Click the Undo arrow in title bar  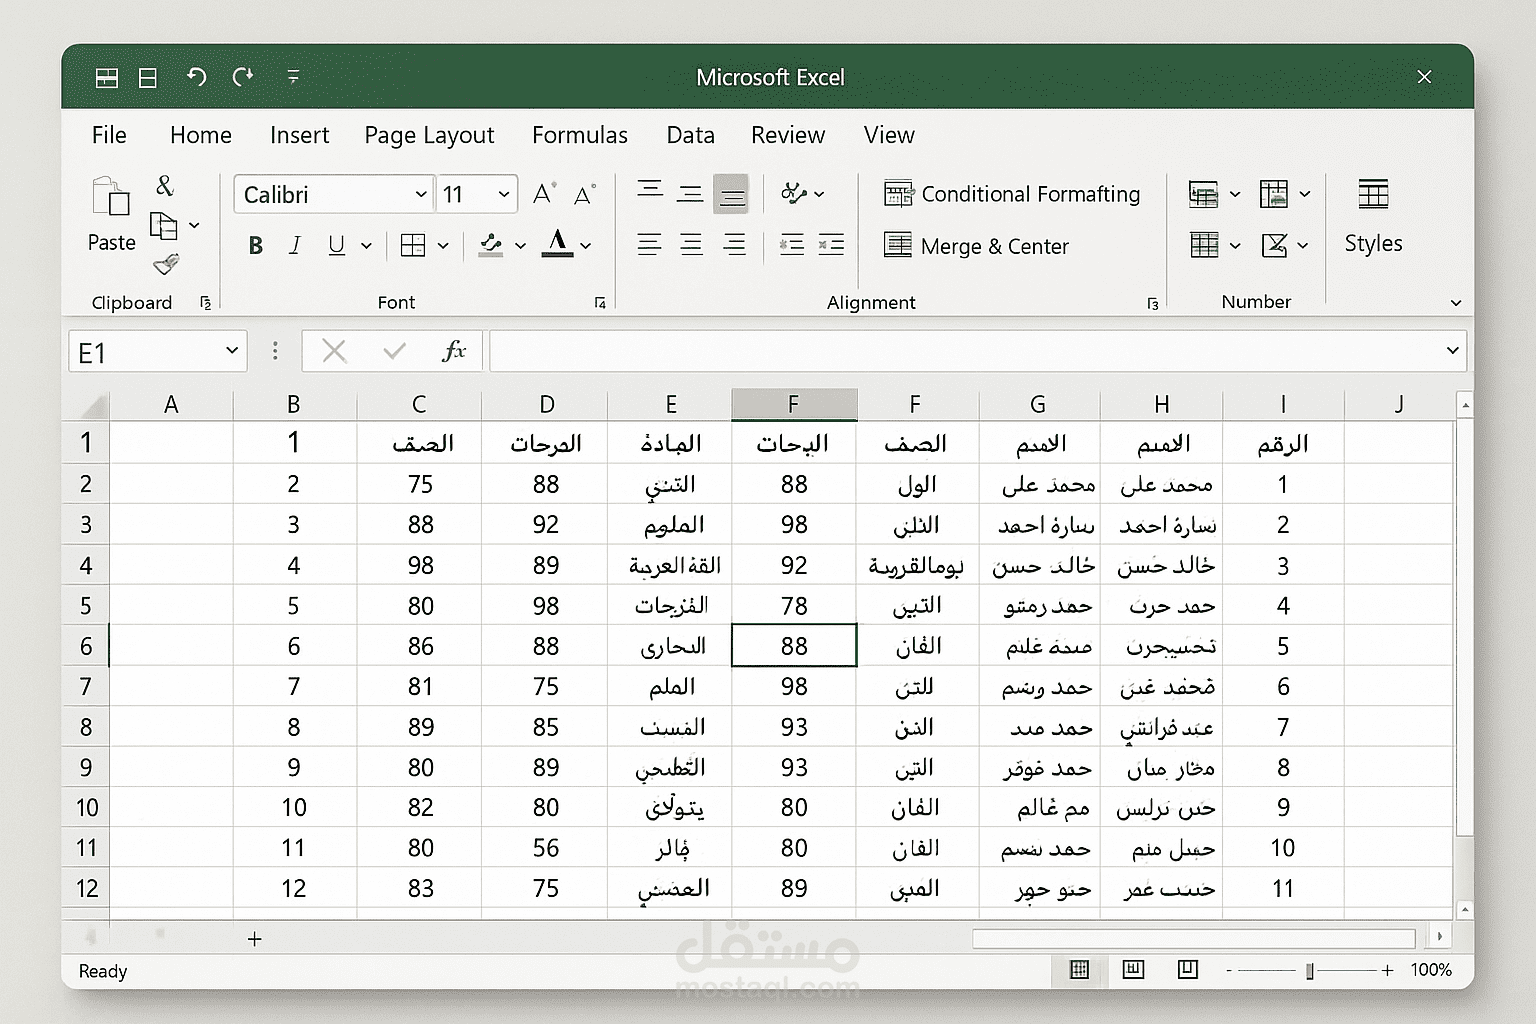pos(197,77)
